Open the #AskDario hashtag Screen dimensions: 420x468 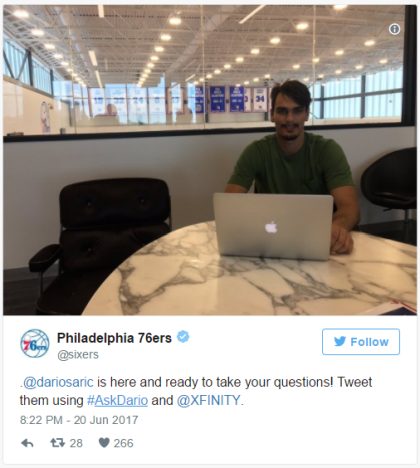[x=117, y=400]
